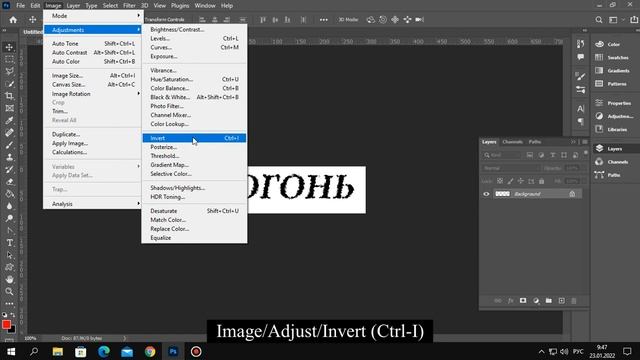Viewport: 640px width, 360px height.
Task: Choose Hue/Saturation adjustment
Action: click(x=194, y=79)
